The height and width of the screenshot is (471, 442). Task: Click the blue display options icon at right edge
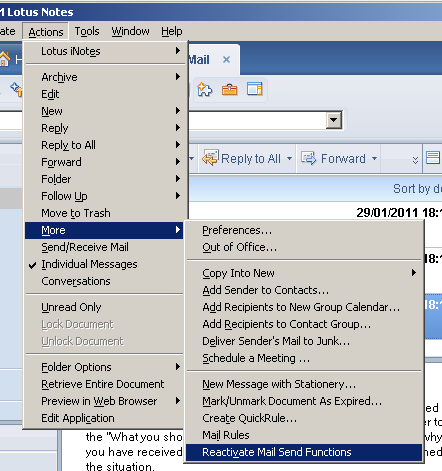coord(433,157)
